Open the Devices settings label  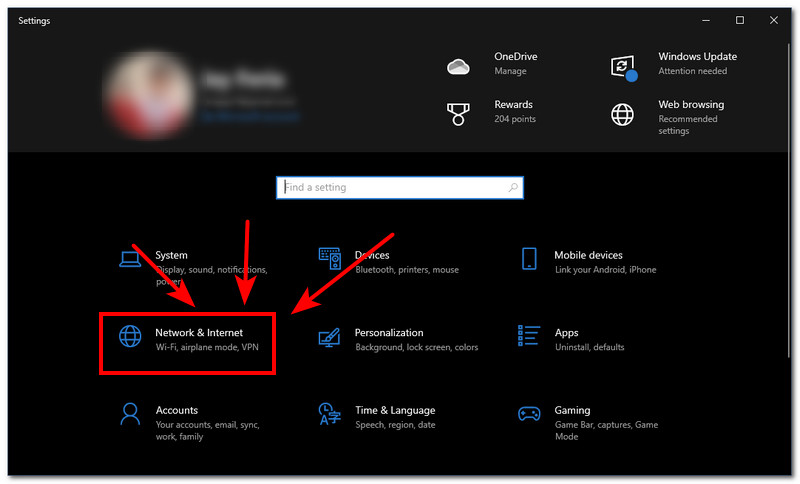click(372, 255)
